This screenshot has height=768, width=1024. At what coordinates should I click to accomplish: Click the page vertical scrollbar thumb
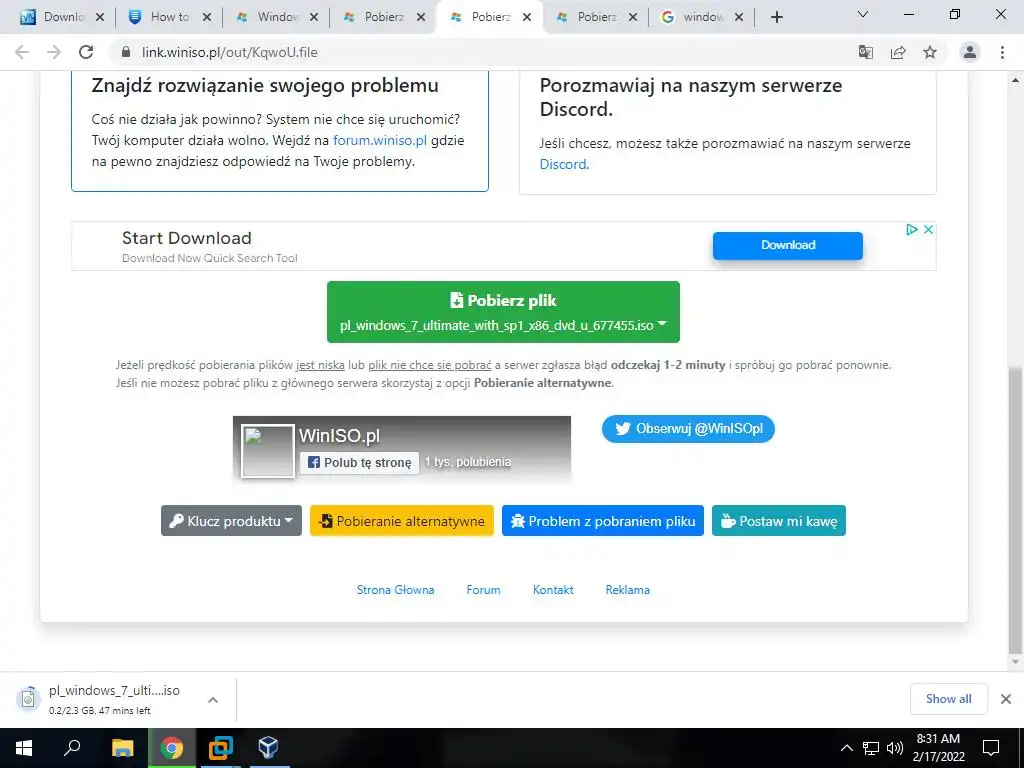point(1015,509)
